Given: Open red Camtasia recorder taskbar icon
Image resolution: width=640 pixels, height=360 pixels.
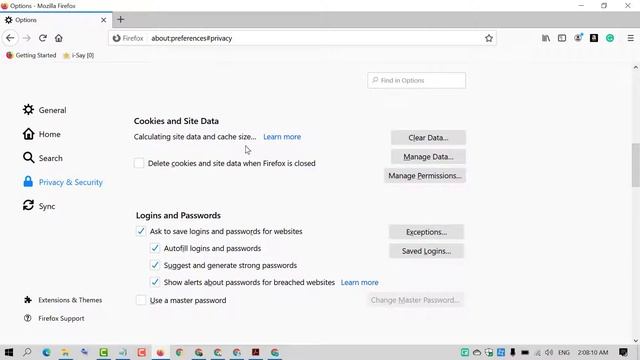Looking at the screenshot, I should click(142, 352).
